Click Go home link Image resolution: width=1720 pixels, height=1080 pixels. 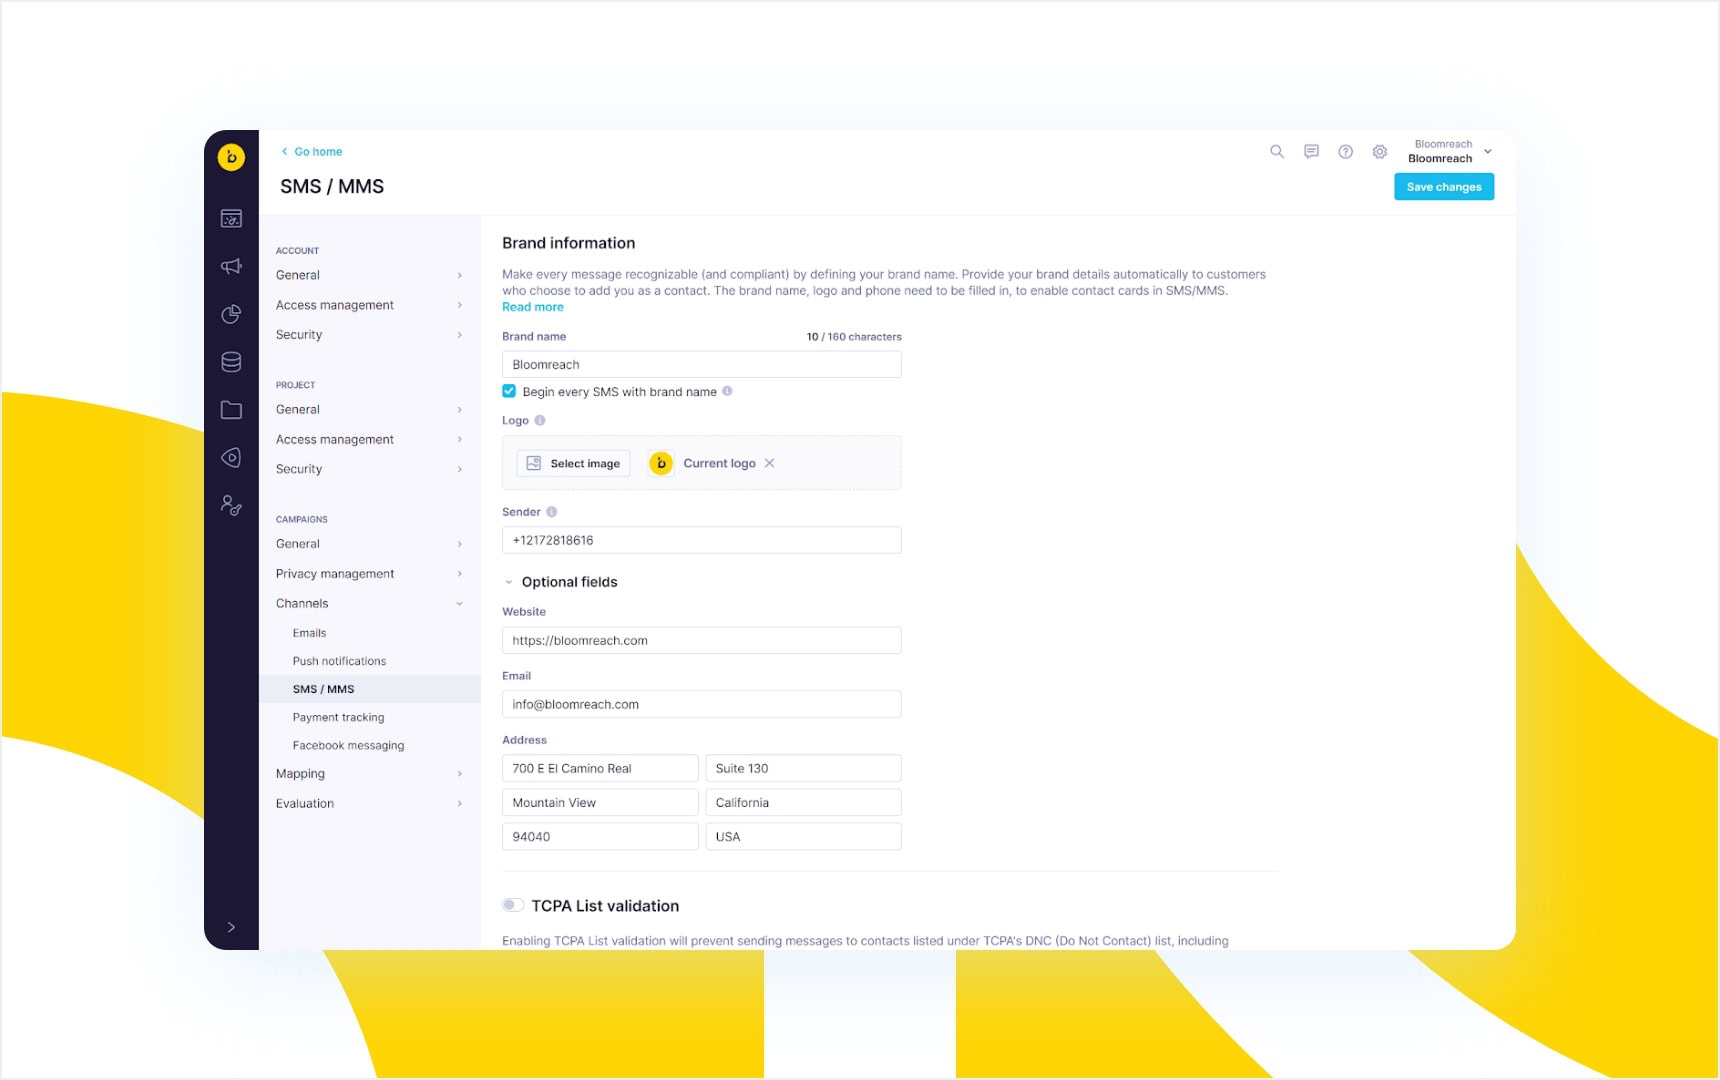point(312,152)
